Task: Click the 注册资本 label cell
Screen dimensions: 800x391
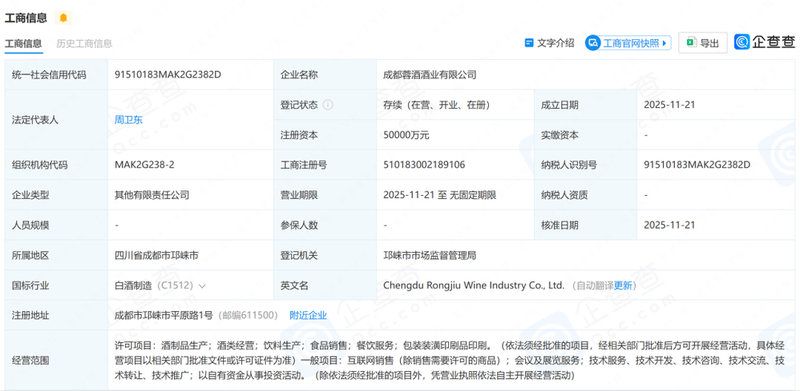Action: point(324,135)
